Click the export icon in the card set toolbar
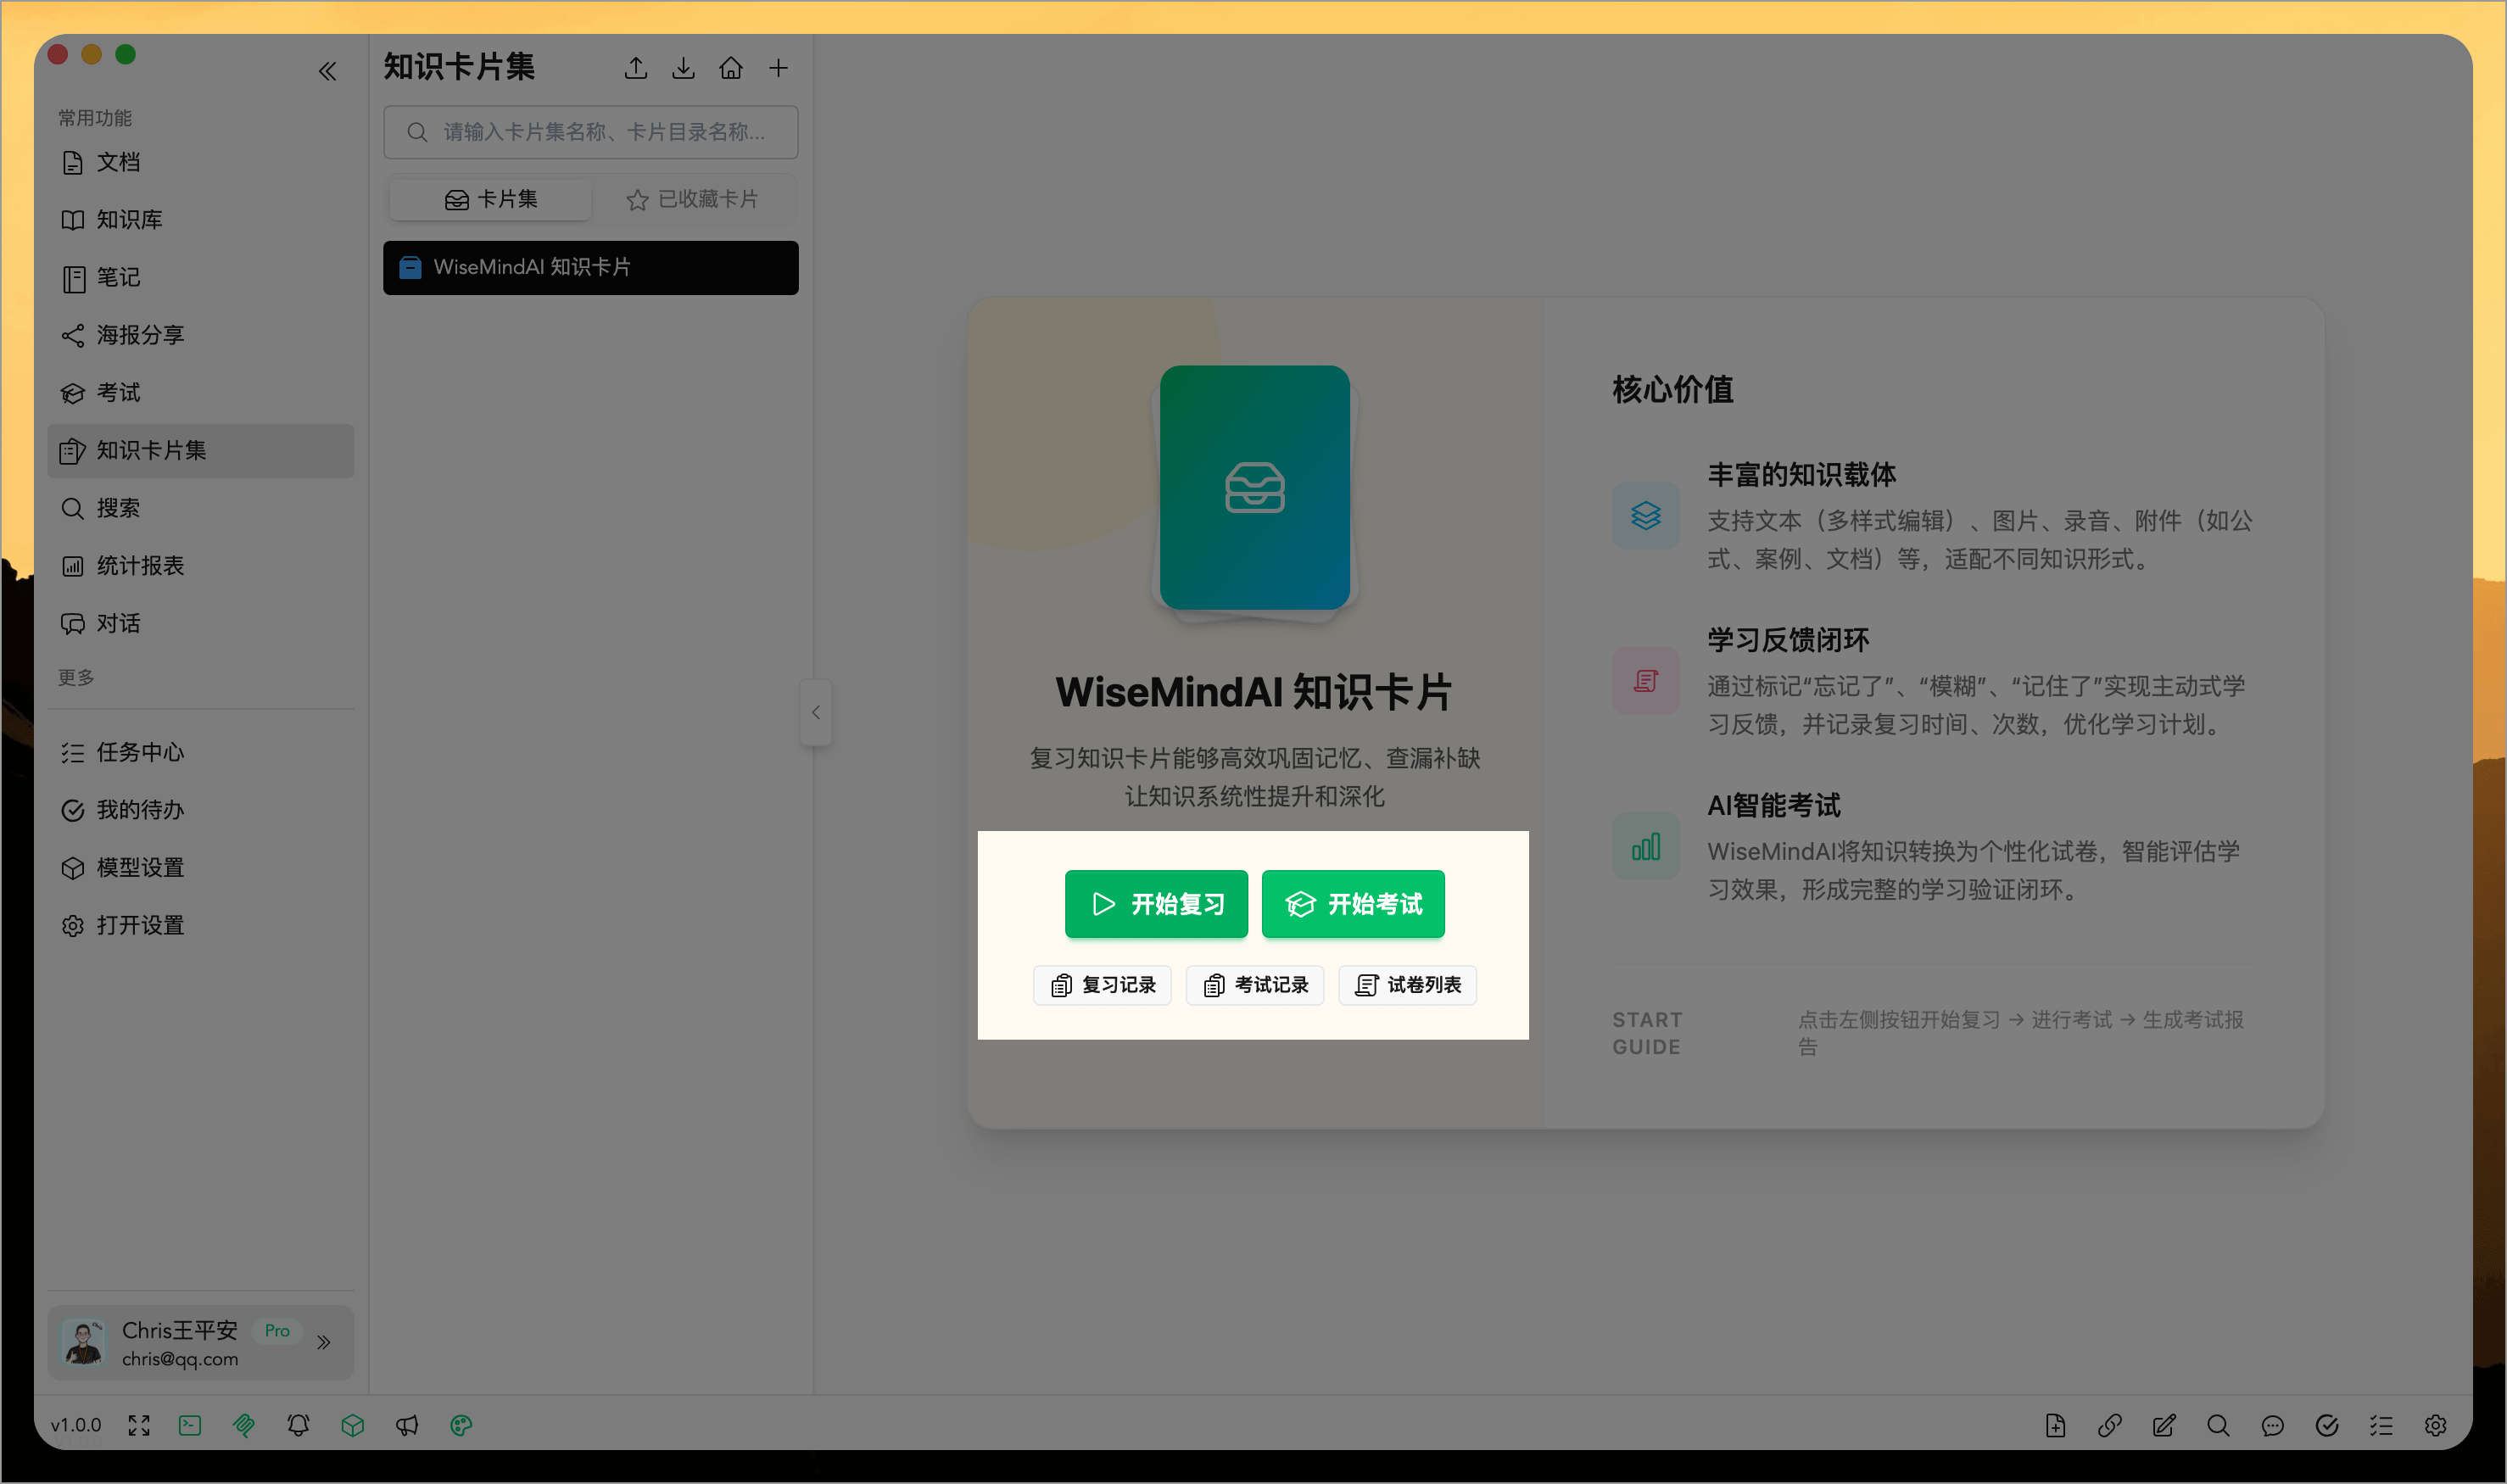The height and width of the screenshot is (1484, 2507). pyautogui.click(x=636, y=68)
